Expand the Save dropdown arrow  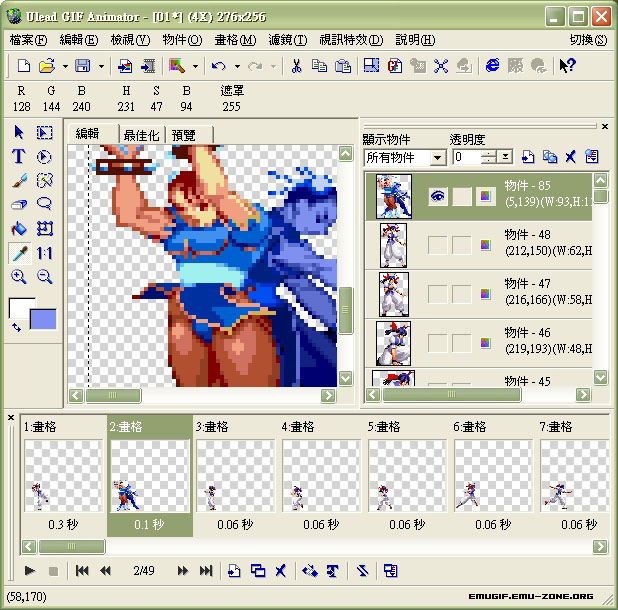click(x=101, y=66)
